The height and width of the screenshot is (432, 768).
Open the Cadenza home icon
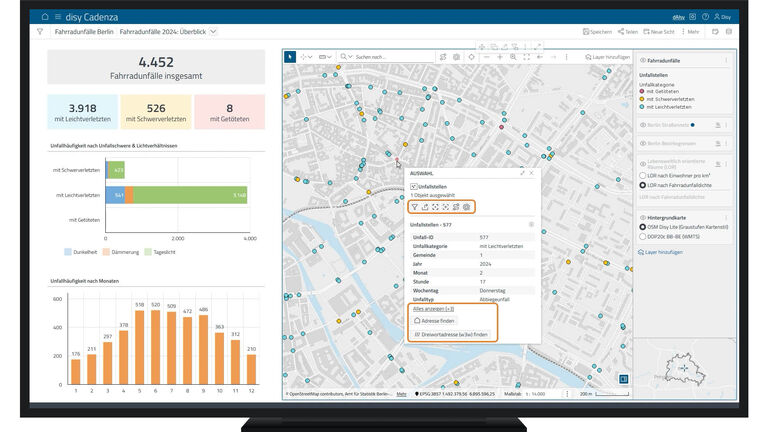45,17
